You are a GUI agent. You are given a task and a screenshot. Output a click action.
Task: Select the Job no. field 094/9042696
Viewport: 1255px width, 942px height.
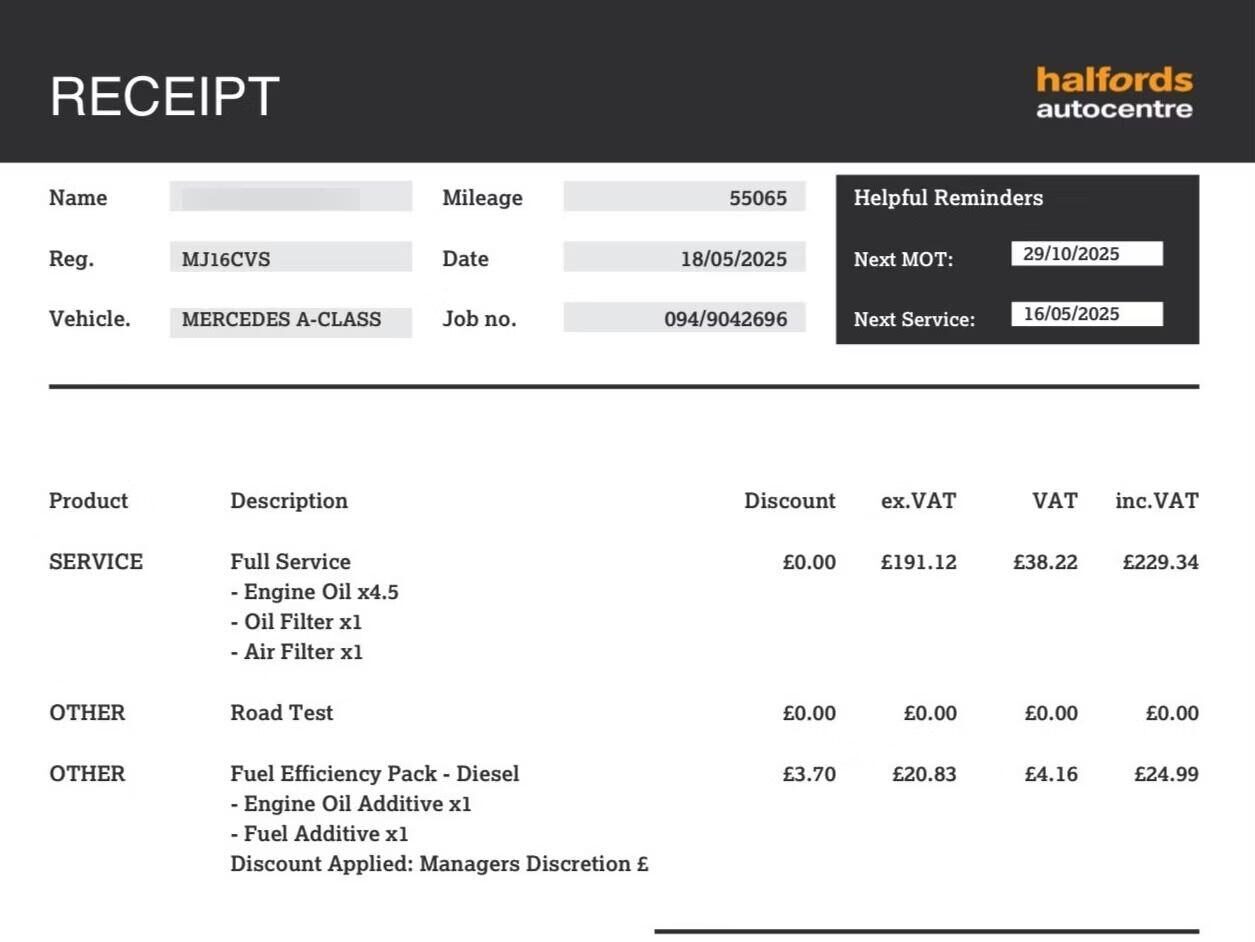(684, 319)
